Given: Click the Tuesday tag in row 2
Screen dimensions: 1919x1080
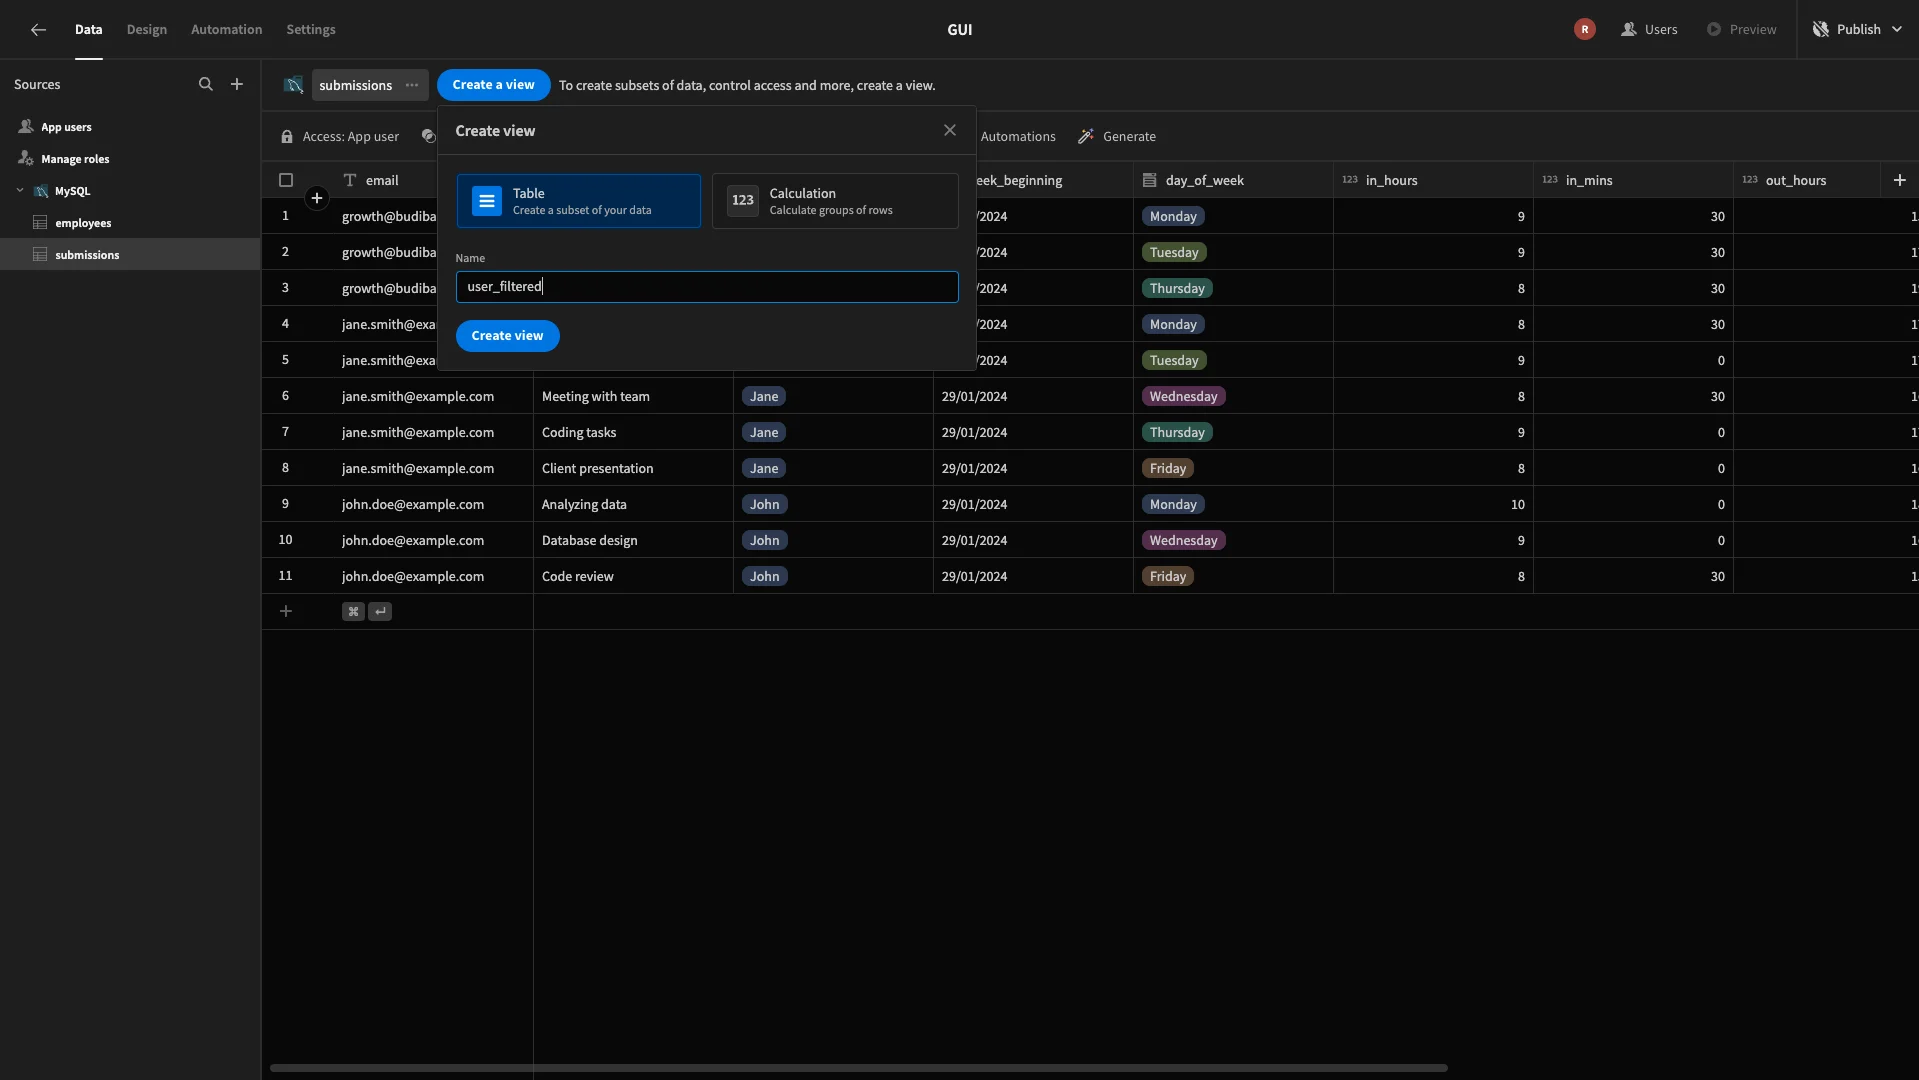Looking at the screenshot, I should (1174, 253).
